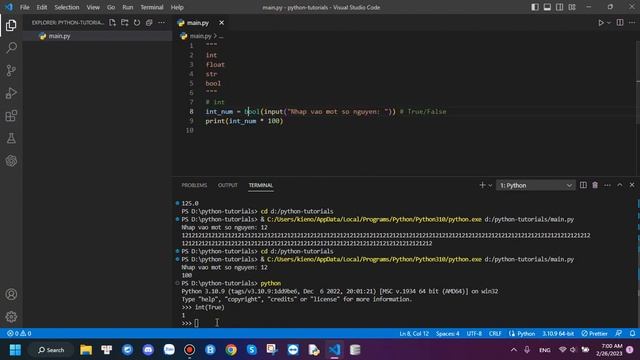Image resolution: width=640 pixels, height=360 pixels.
Task: Open the new terminal launch profile dropdown
Action: point(490,186)
